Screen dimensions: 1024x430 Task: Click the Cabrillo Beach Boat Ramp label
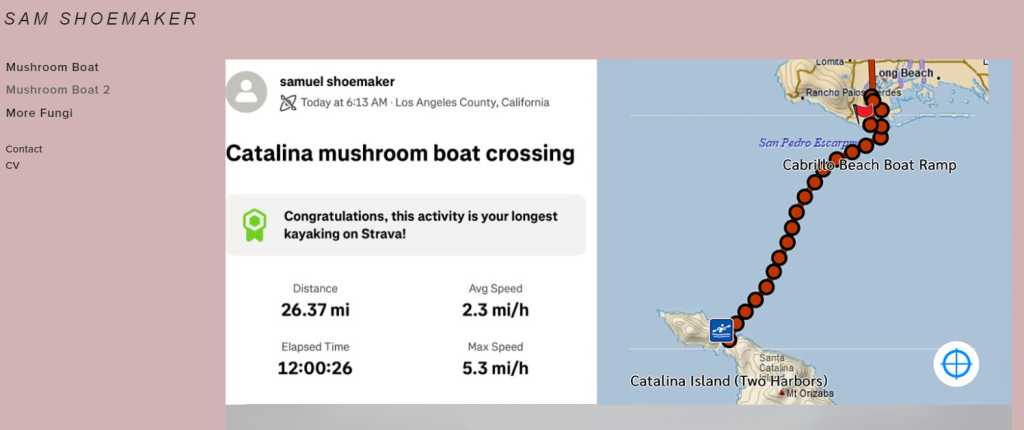[x=869, y=165]
